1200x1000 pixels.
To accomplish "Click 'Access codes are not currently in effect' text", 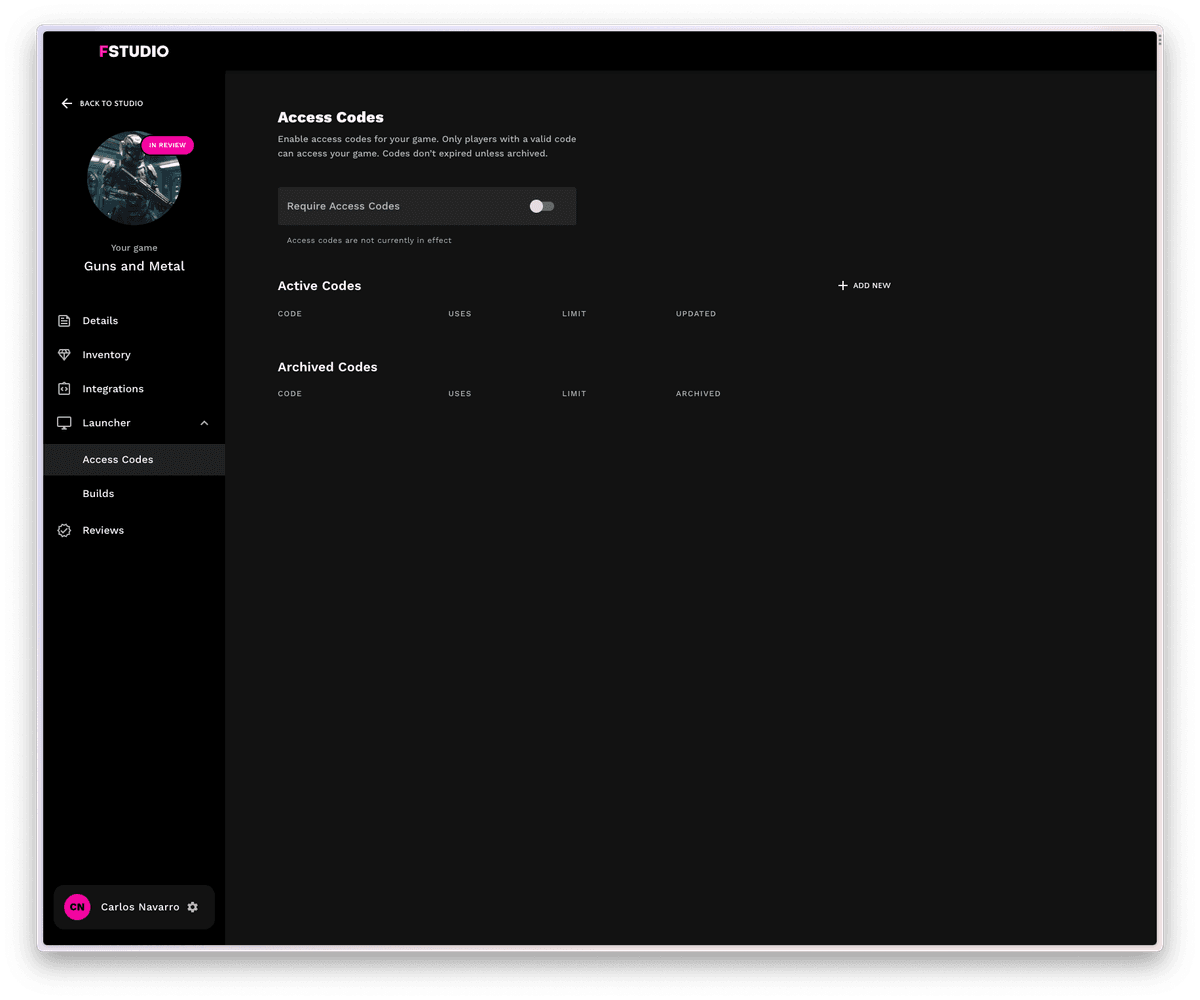I will (x=369, y=240).
